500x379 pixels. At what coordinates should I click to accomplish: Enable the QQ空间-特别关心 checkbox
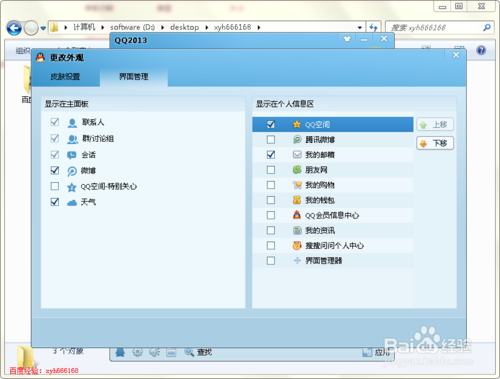click(55, 186)
